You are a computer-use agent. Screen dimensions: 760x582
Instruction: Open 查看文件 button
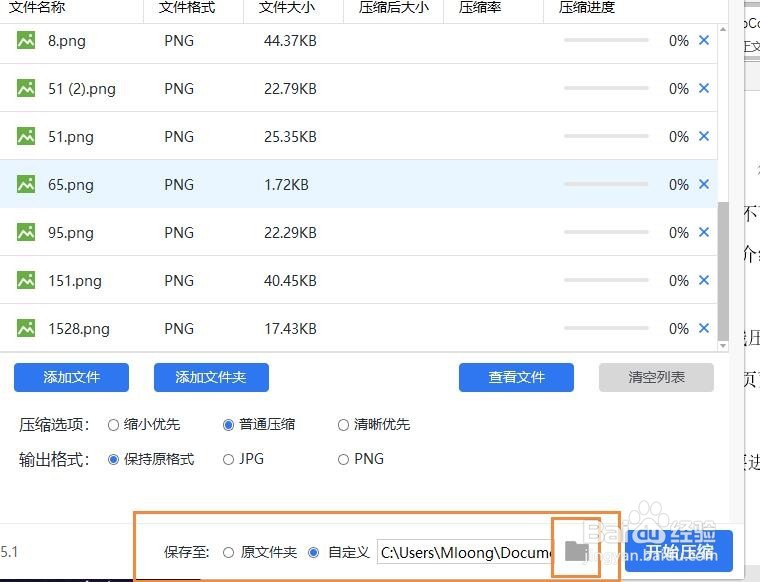pyautogui.click(x=516, y=377)
